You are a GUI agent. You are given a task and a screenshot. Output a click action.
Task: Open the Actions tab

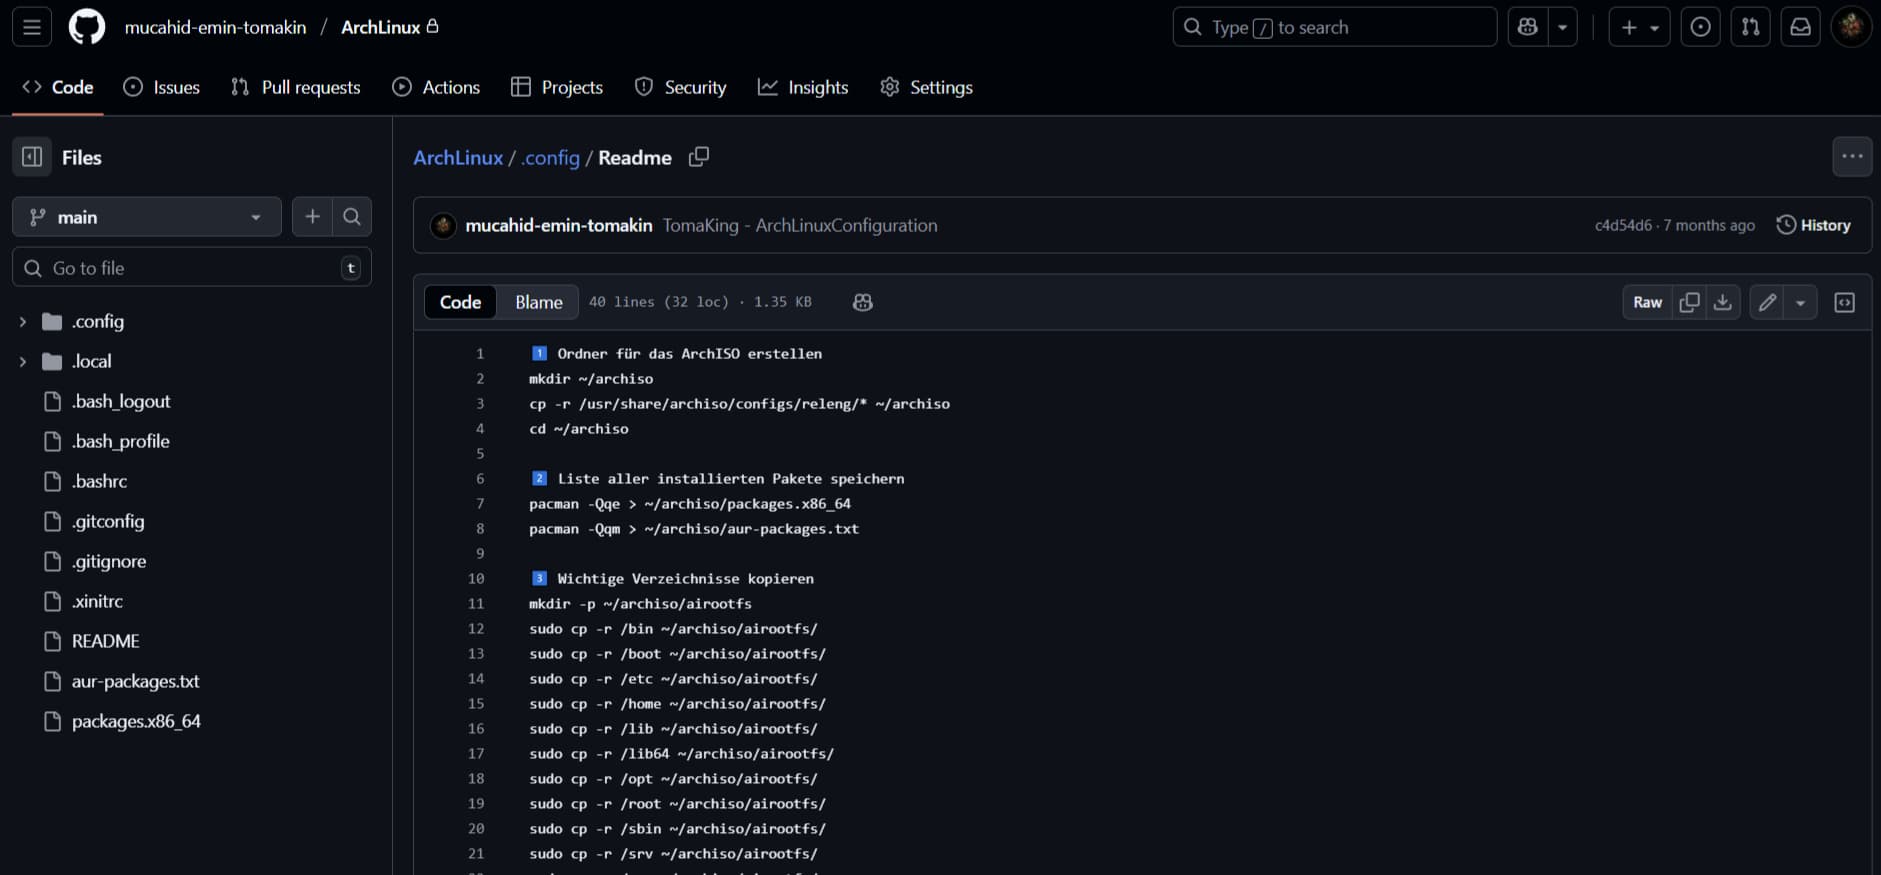pyautogui.click(x=436, y=87)
